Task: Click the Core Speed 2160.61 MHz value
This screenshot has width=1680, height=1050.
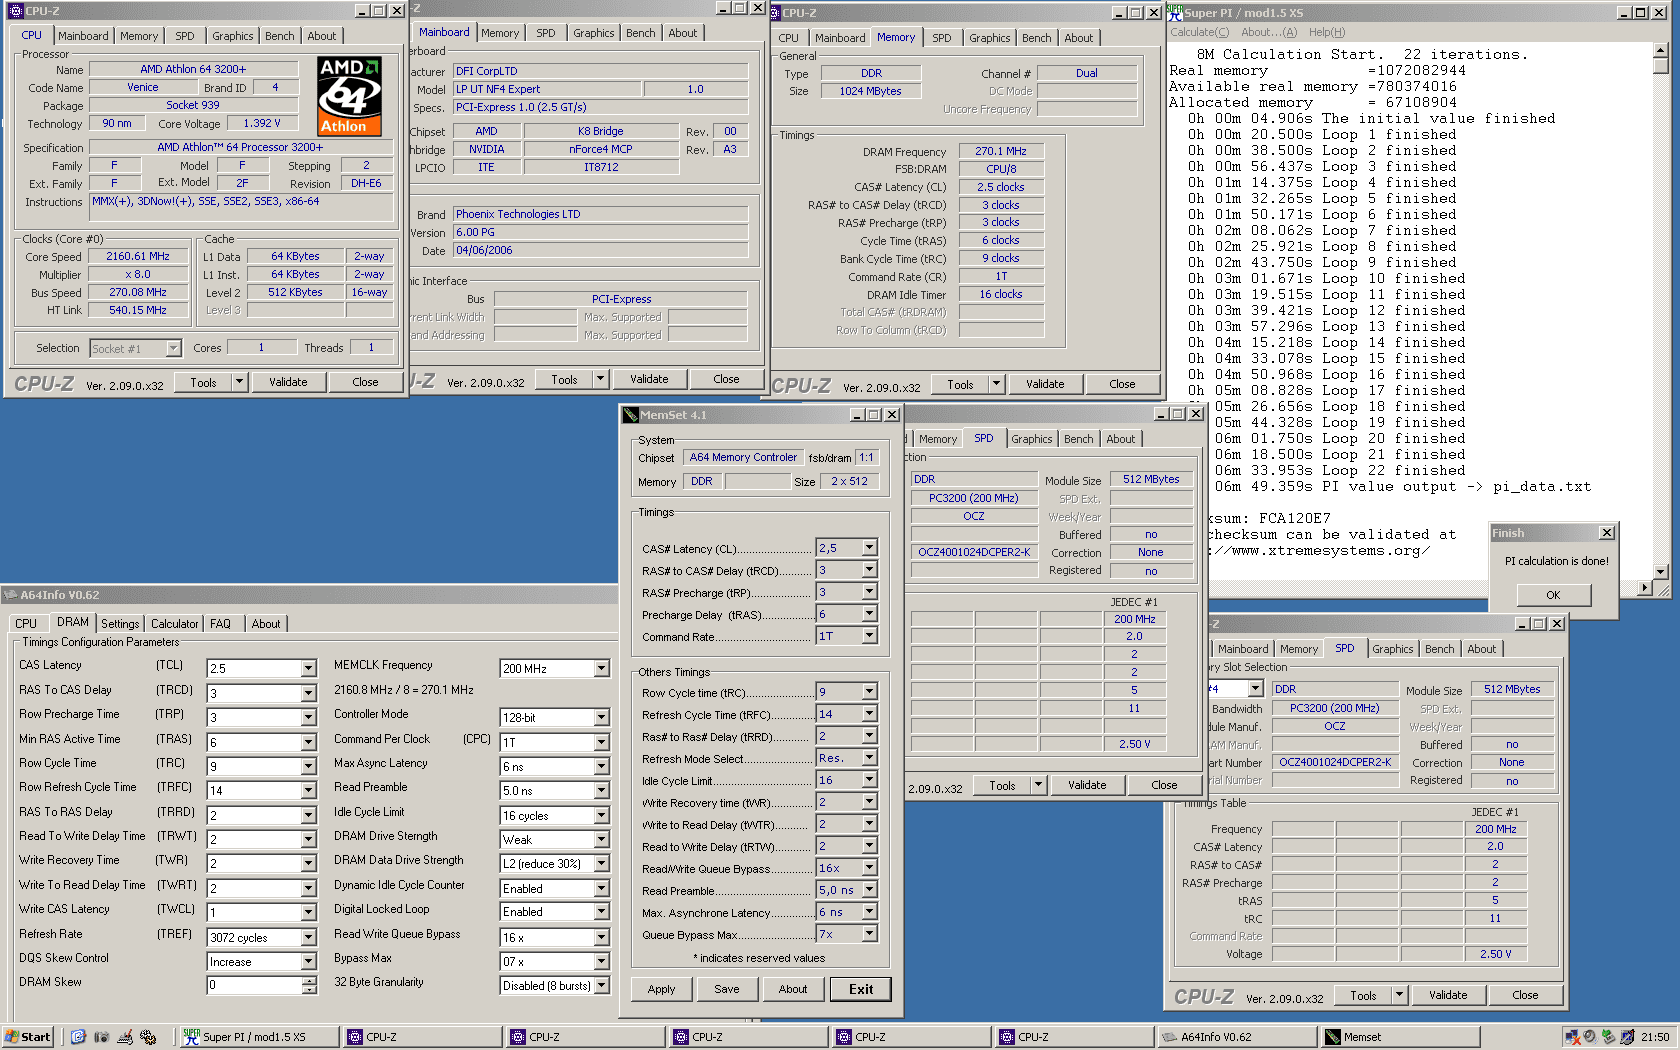Action: point(138,256)
